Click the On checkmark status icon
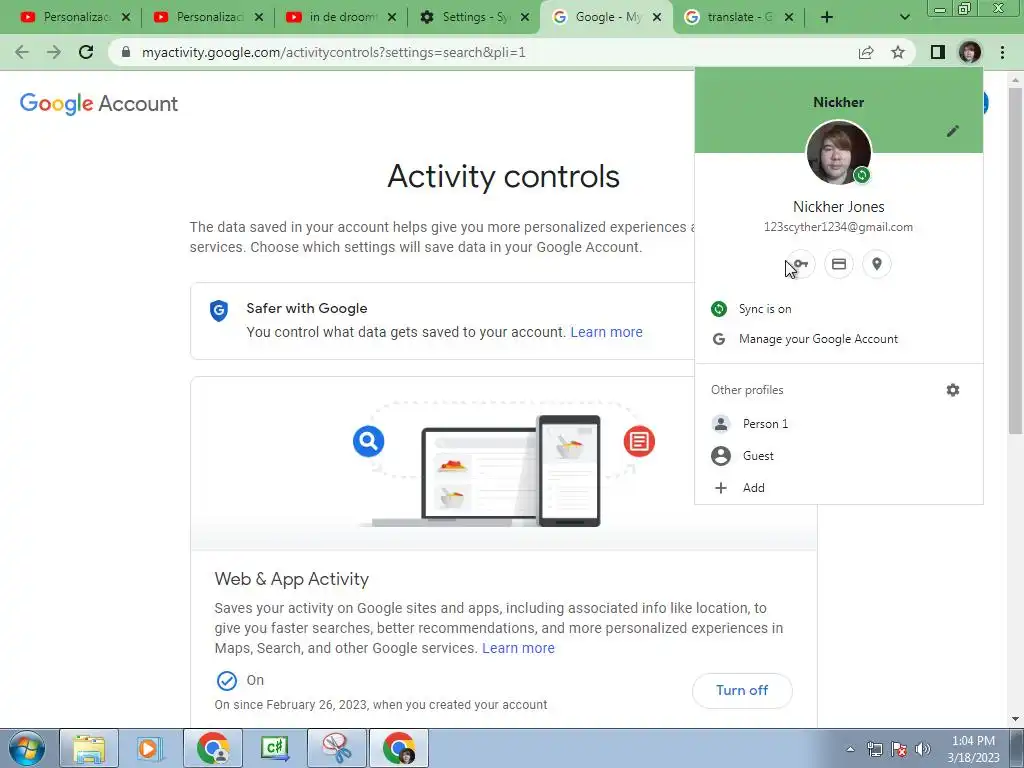This screenshot has height=768, width=1024. 227,680
